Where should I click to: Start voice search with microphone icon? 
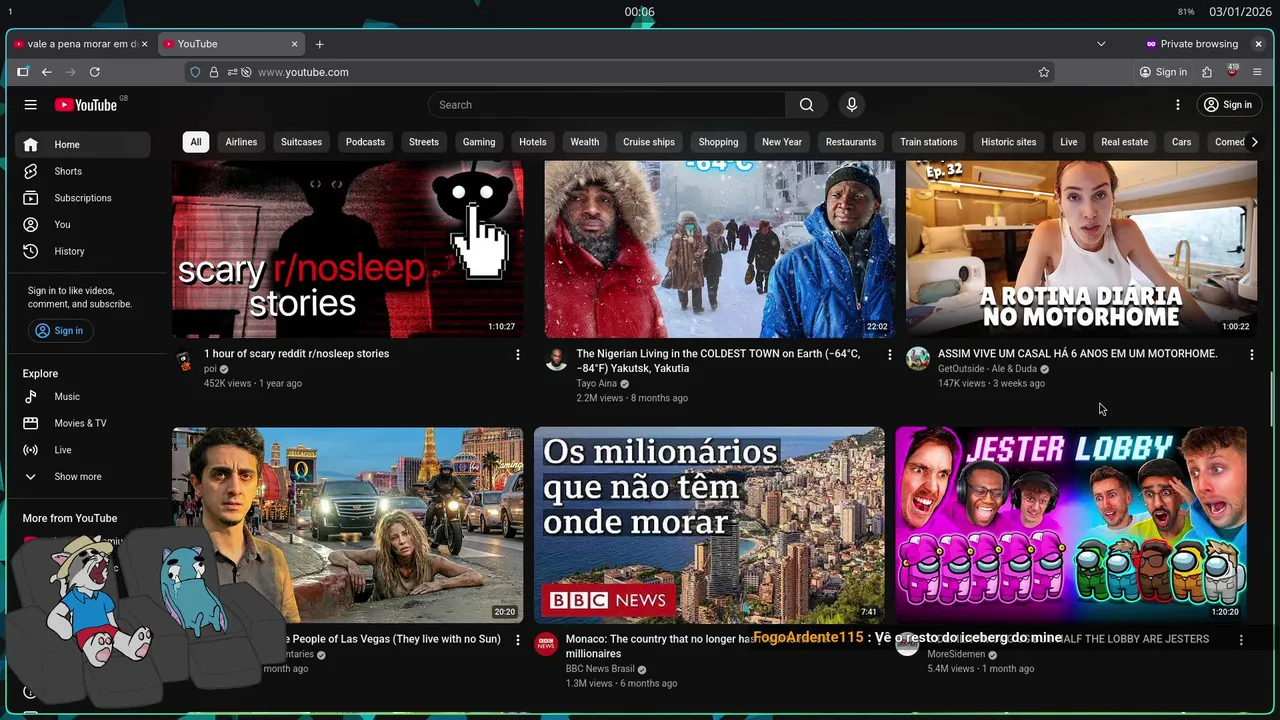pyautogui.click(x=852, y=105)
